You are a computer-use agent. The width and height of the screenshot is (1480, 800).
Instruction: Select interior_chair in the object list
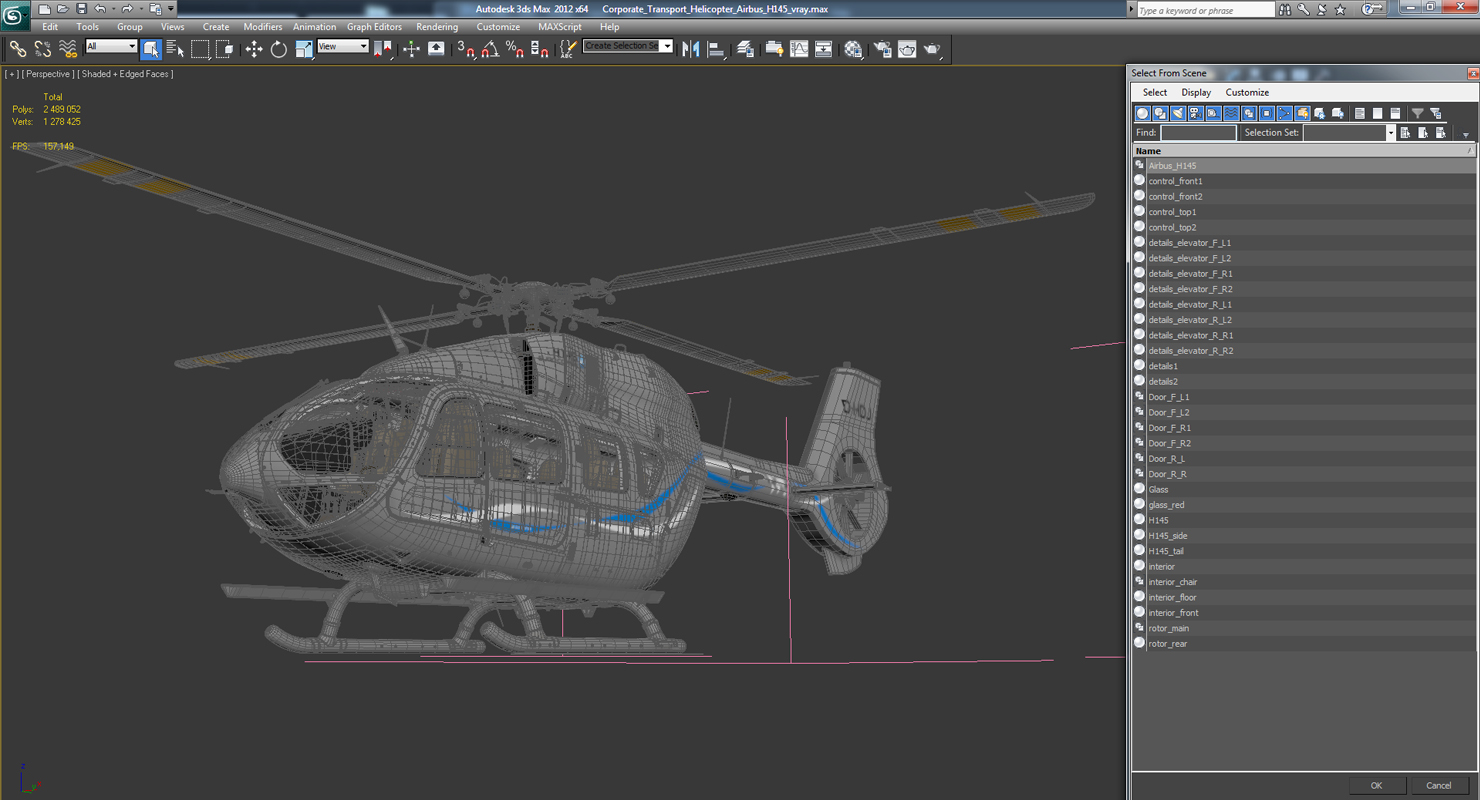pyautogui.click(x=1303, y=582)
